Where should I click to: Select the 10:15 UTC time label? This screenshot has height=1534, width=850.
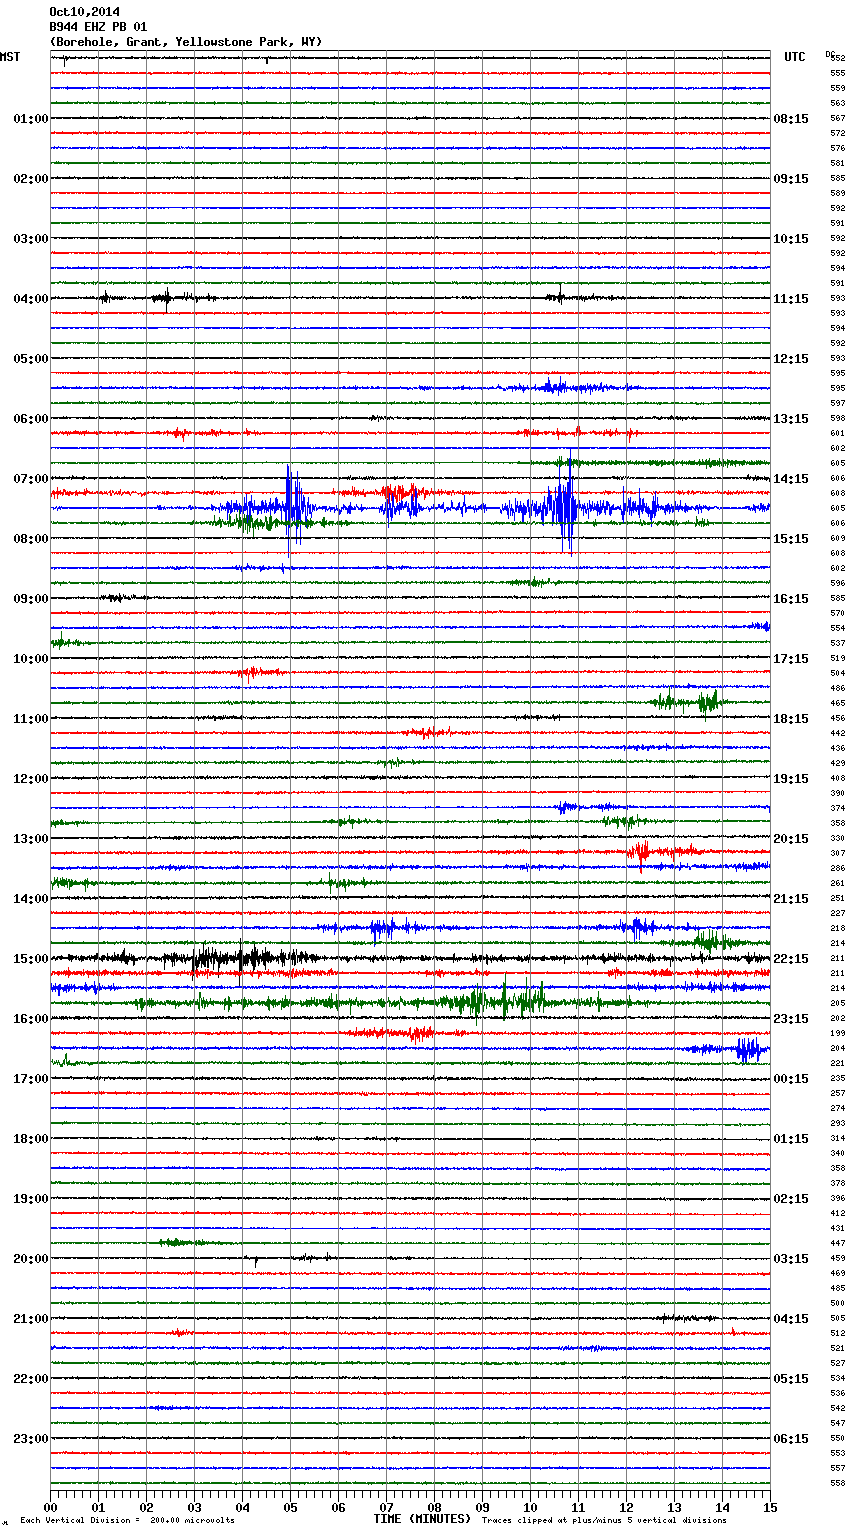pyautogui.click(x=791, y=239)
